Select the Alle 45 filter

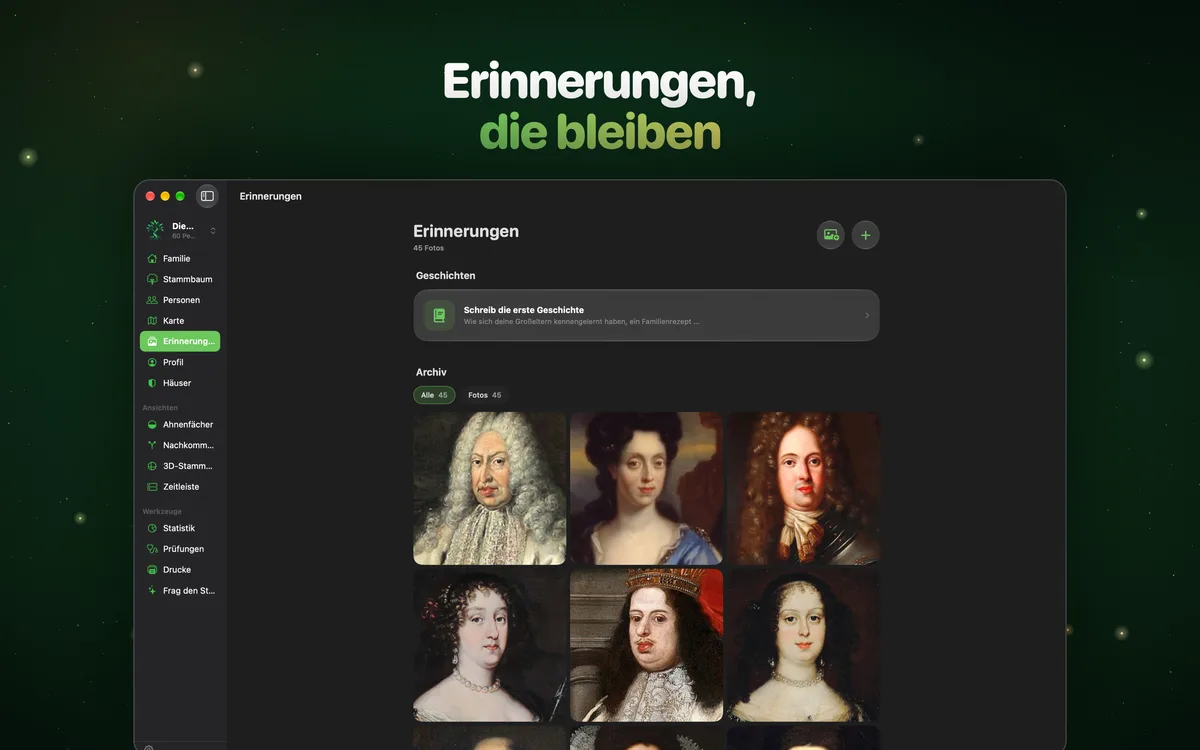(434, 395)
